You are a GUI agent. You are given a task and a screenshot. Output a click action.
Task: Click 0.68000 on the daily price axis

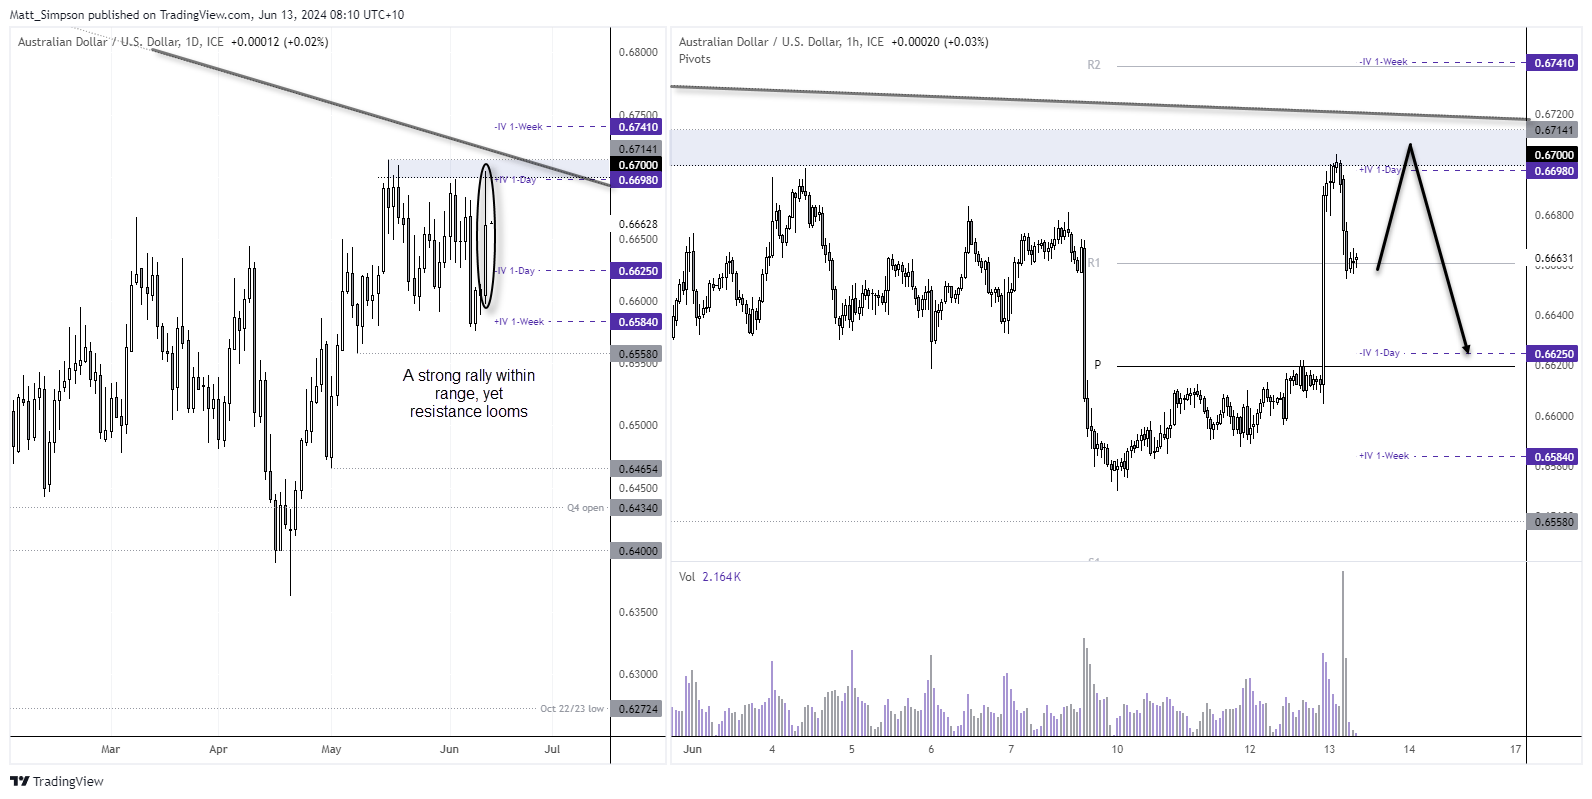[x=638, y=52]
